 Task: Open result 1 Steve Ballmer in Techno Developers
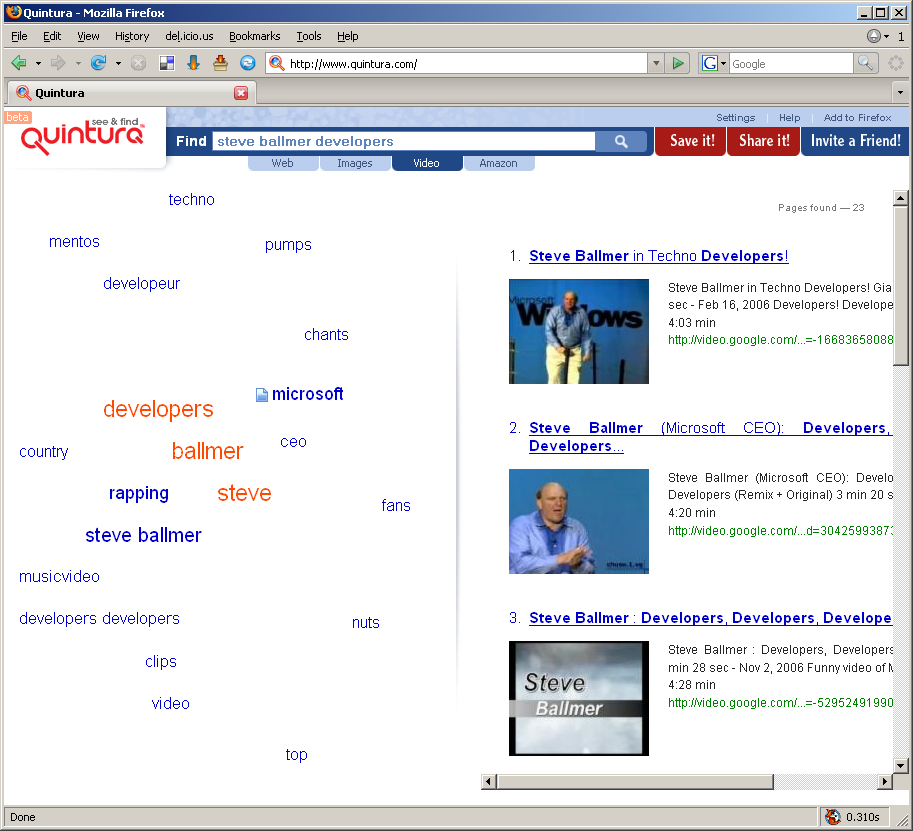[x=659, y=256]
